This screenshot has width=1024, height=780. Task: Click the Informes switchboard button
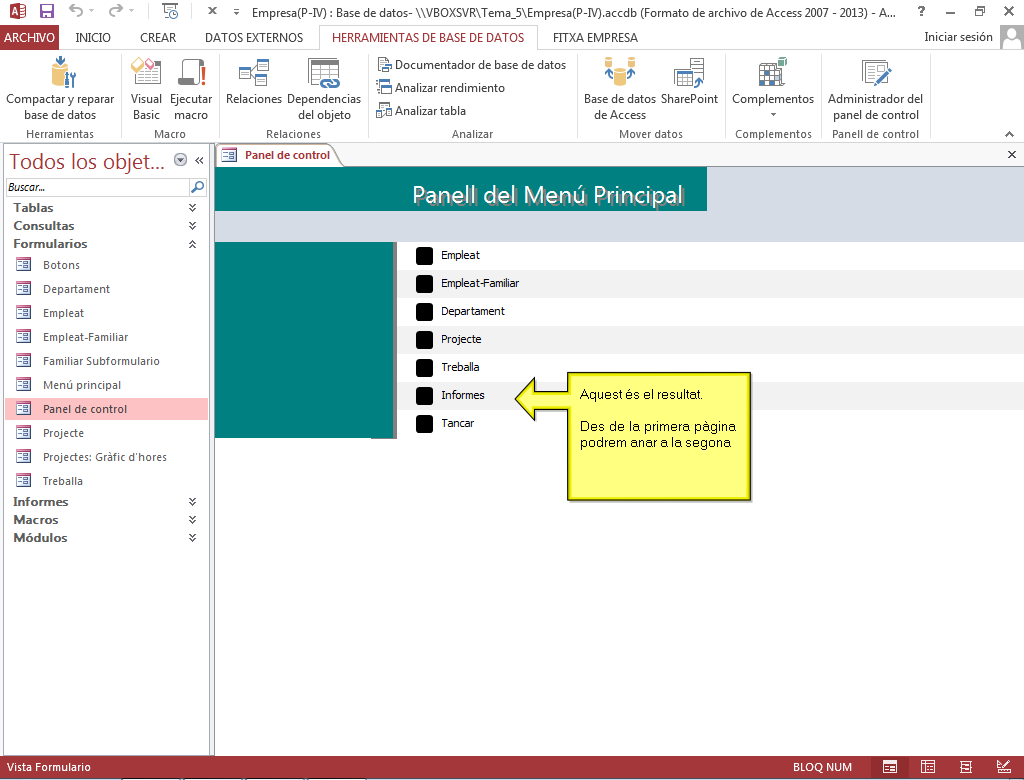tap(424, 395)
